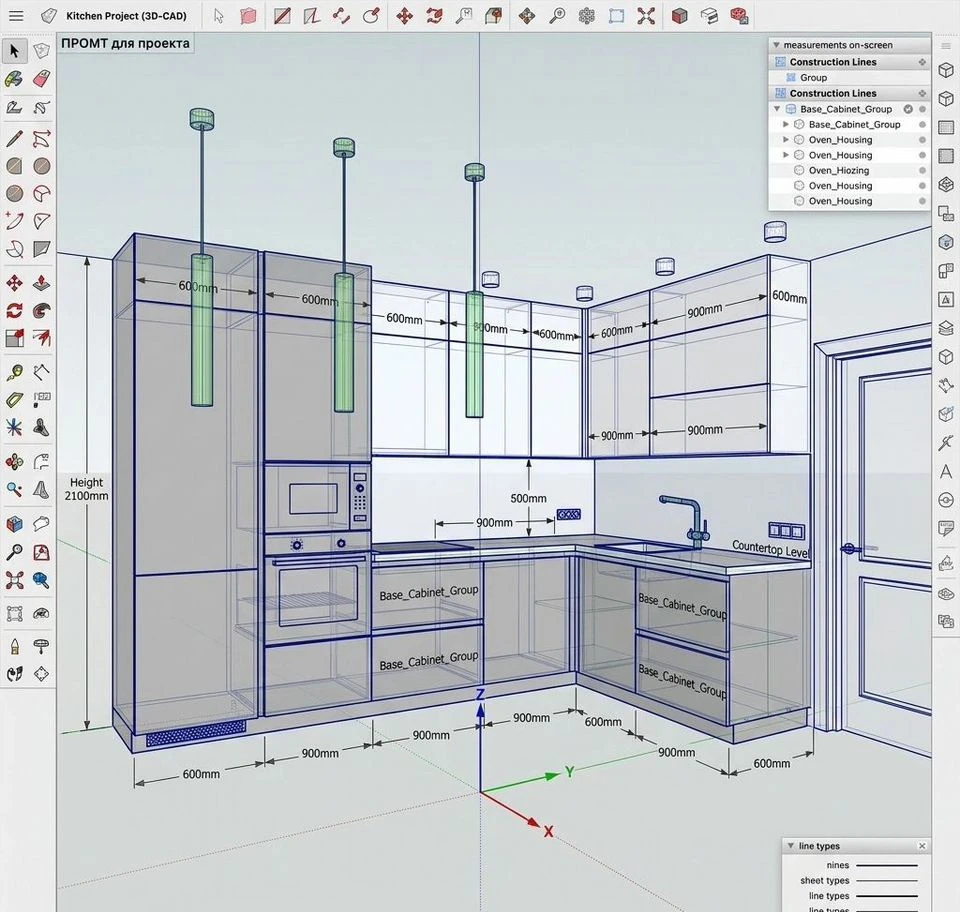Click the 'sheet types' line type label
Image resolution: width=960 pixels, height=912 pixels.
(825, 881)
